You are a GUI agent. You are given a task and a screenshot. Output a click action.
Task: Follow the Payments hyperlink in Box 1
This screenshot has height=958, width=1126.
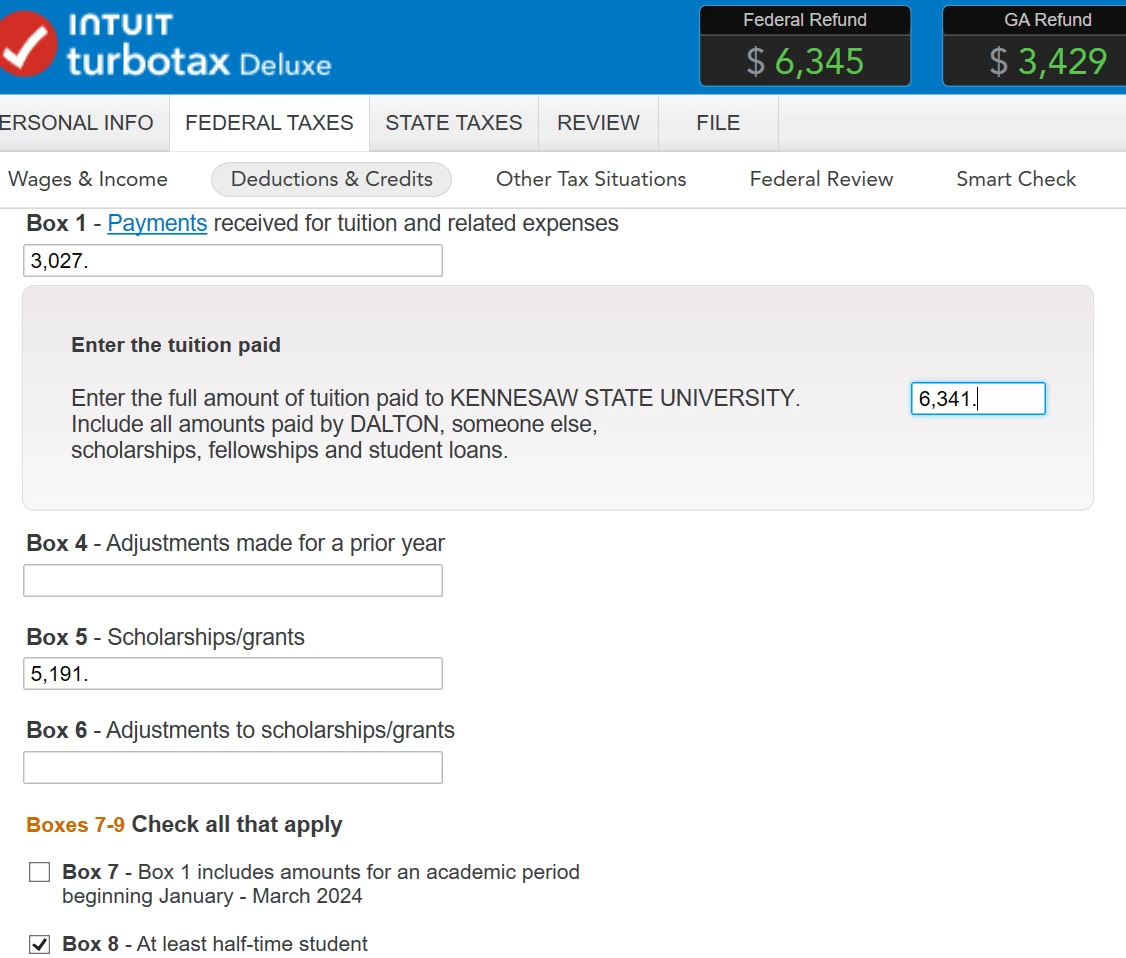tap(157, 223)
